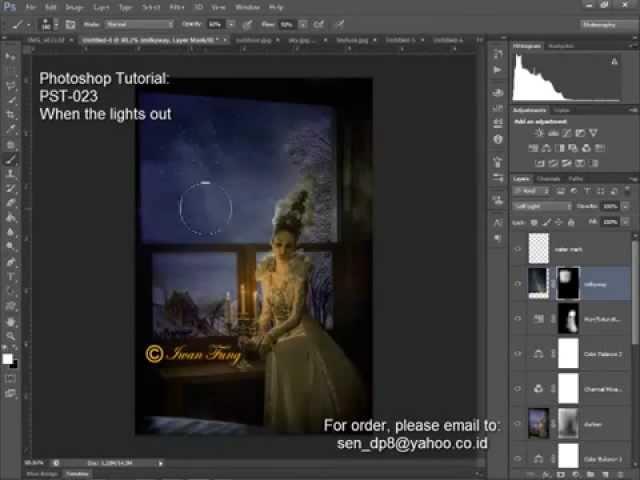This screenshot has height=480, width=640.
Task: Click Lock image pixels brush icon
Action: point(546,222)
